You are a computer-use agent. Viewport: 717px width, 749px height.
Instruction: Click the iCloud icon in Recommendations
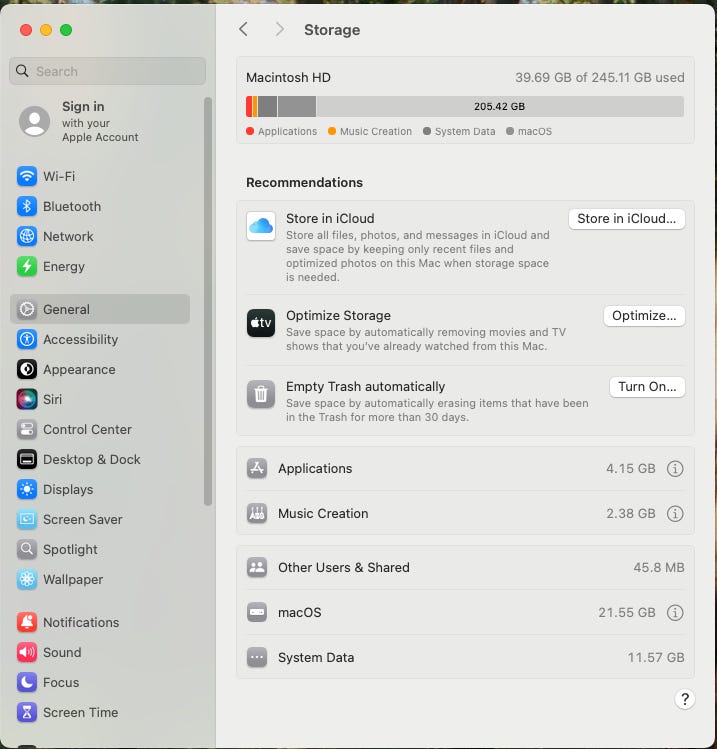[x=261, y=226]
